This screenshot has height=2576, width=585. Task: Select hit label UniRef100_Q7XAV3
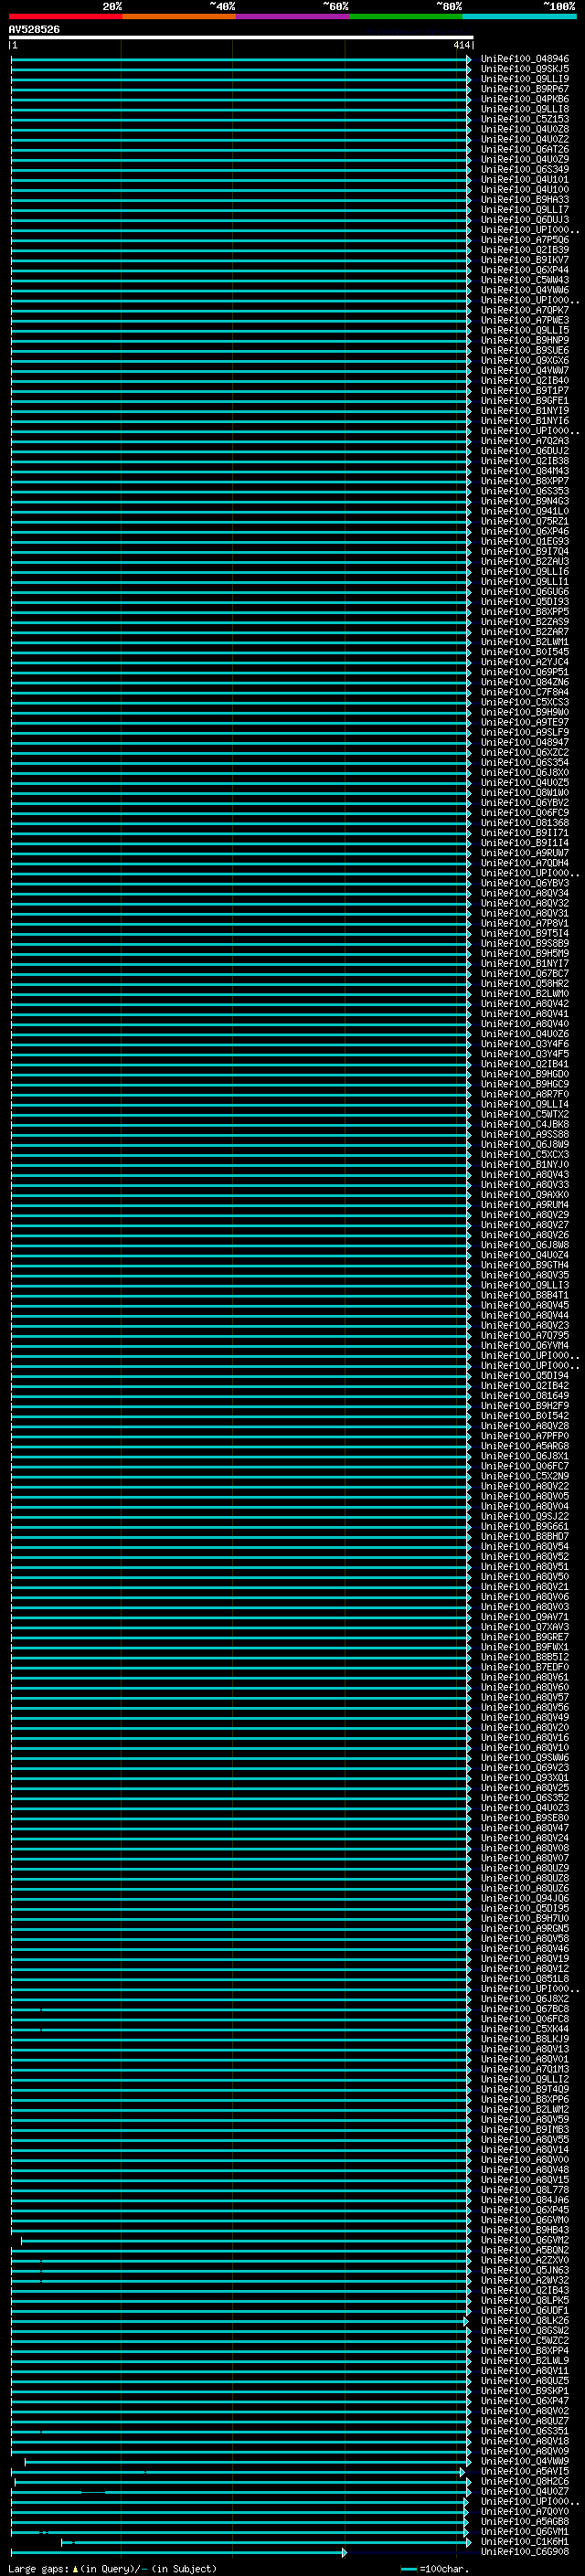coord(525,1627)
